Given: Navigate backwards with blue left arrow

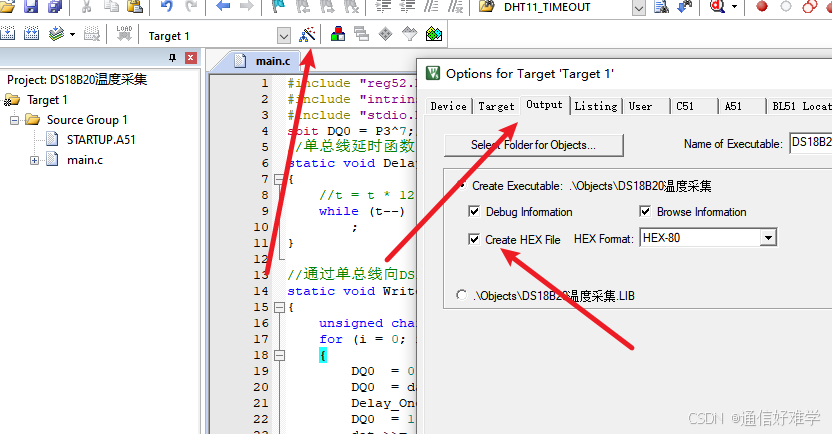Looking at the screenshot, I should click(x=223, y=6).
